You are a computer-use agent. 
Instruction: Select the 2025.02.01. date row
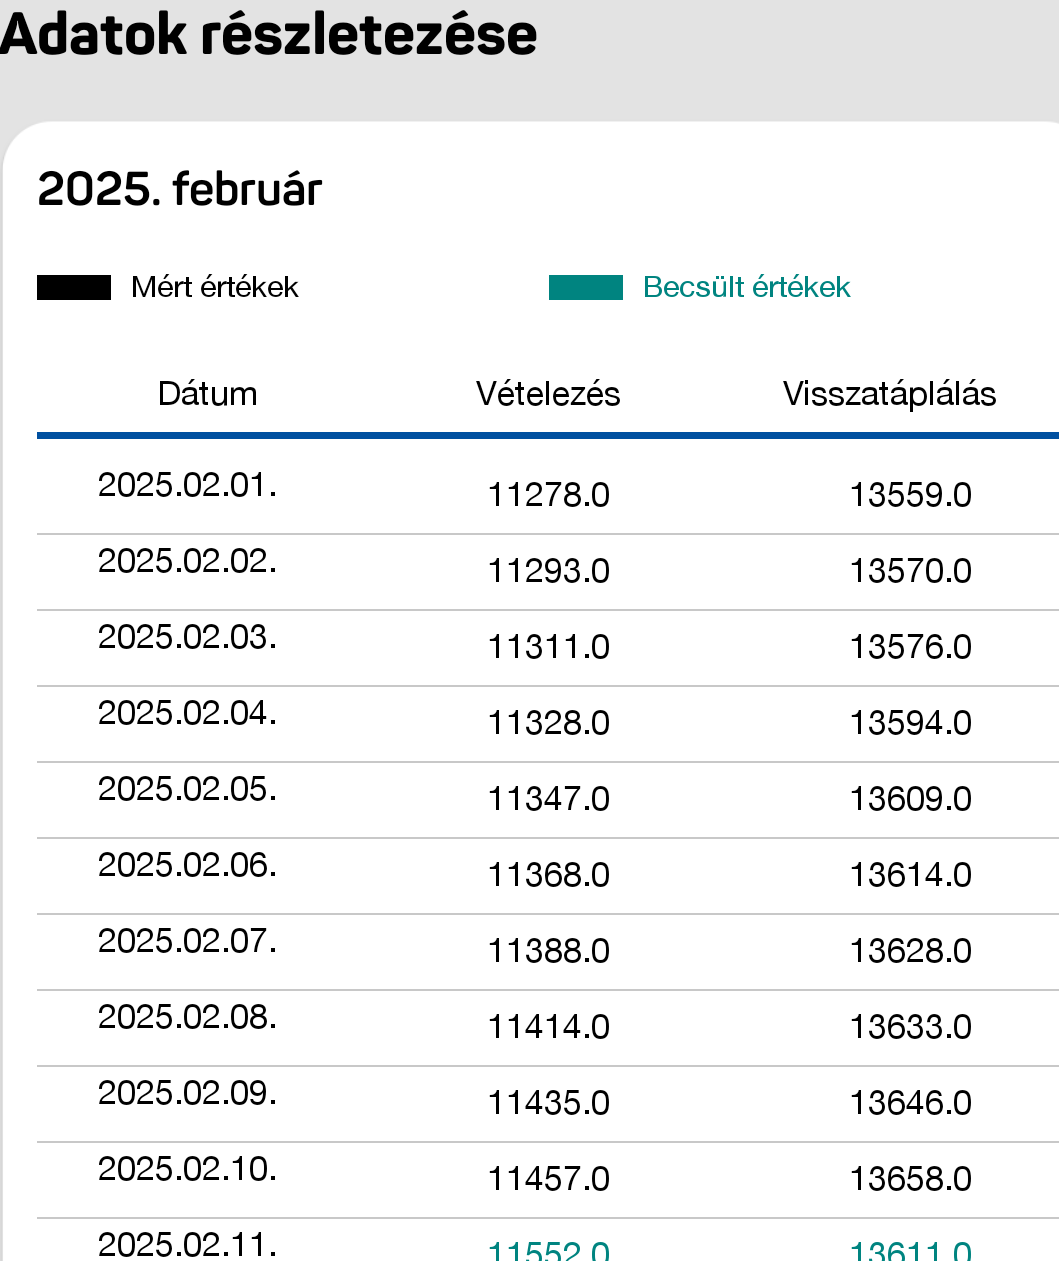(548, 487)
